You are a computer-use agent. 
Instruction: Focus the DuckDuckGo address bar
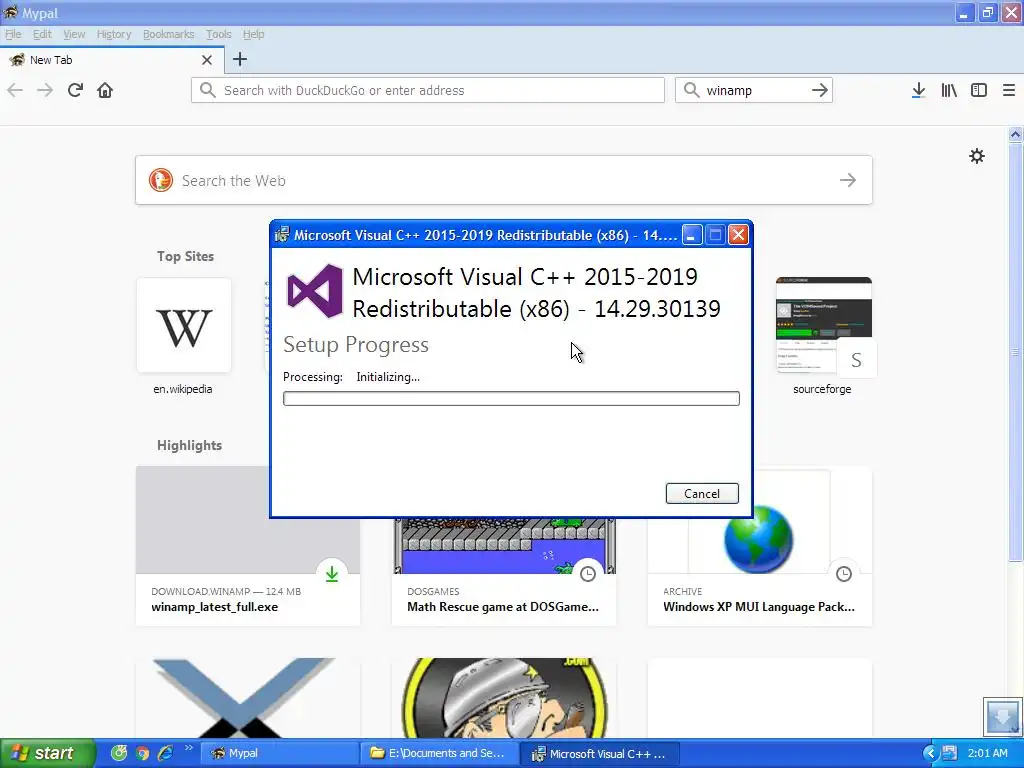click(428, 90)
